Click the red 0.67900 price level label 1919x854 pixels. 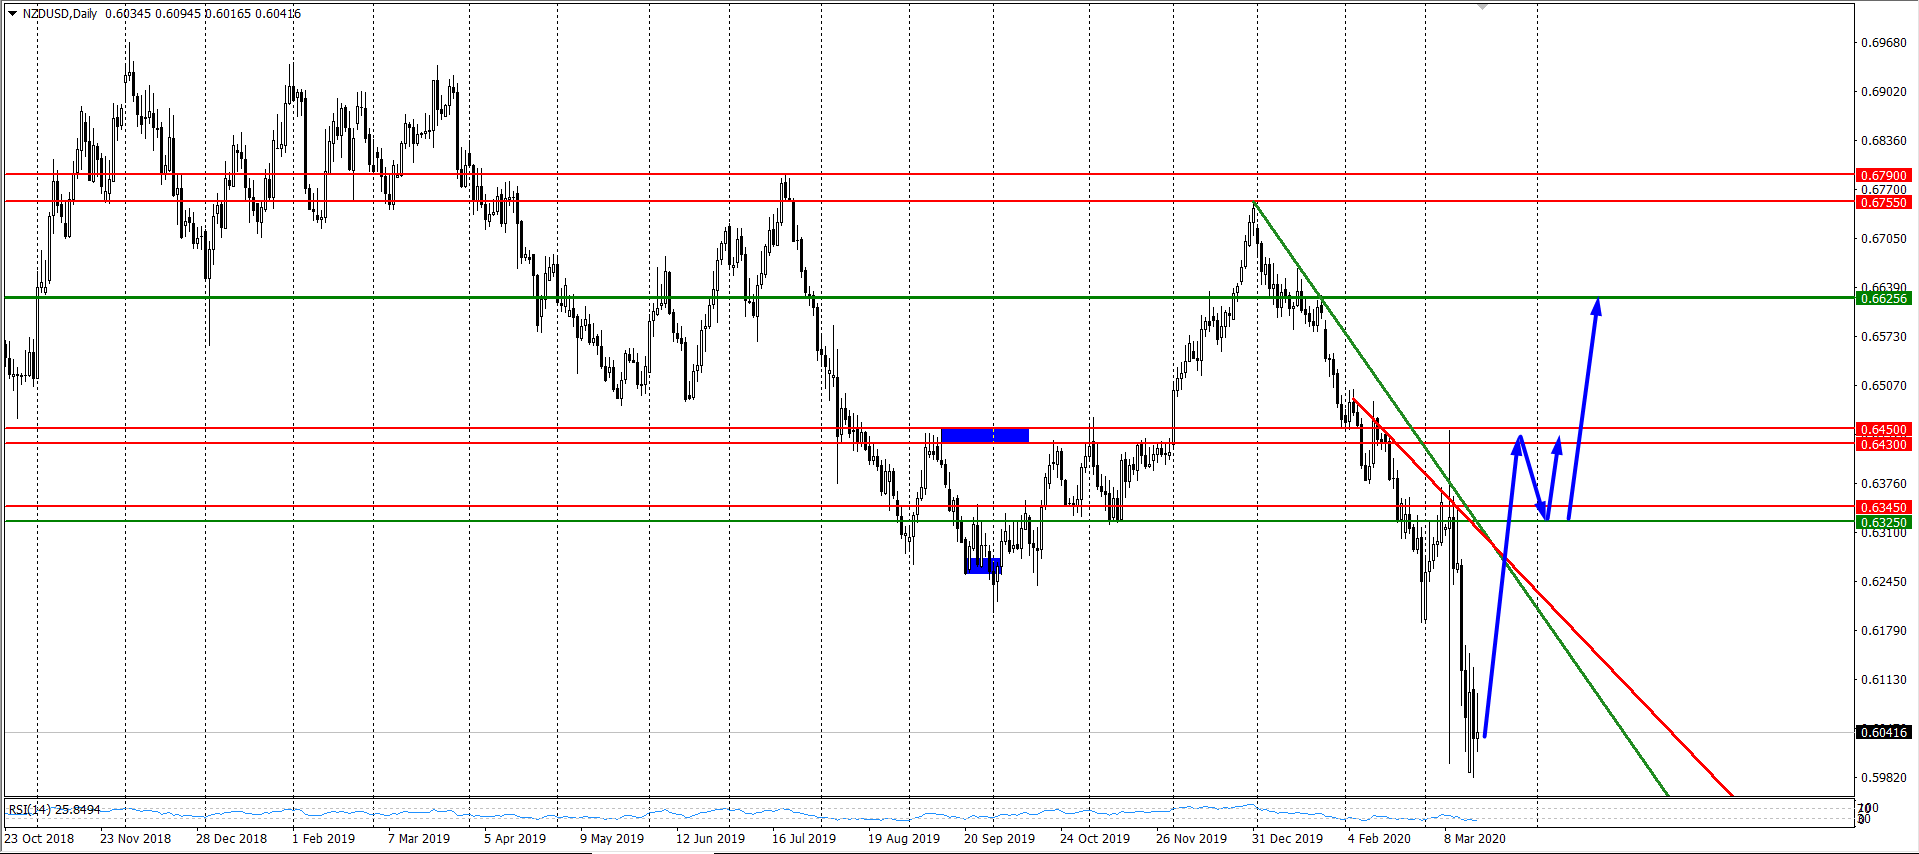tap(1883, 176)
